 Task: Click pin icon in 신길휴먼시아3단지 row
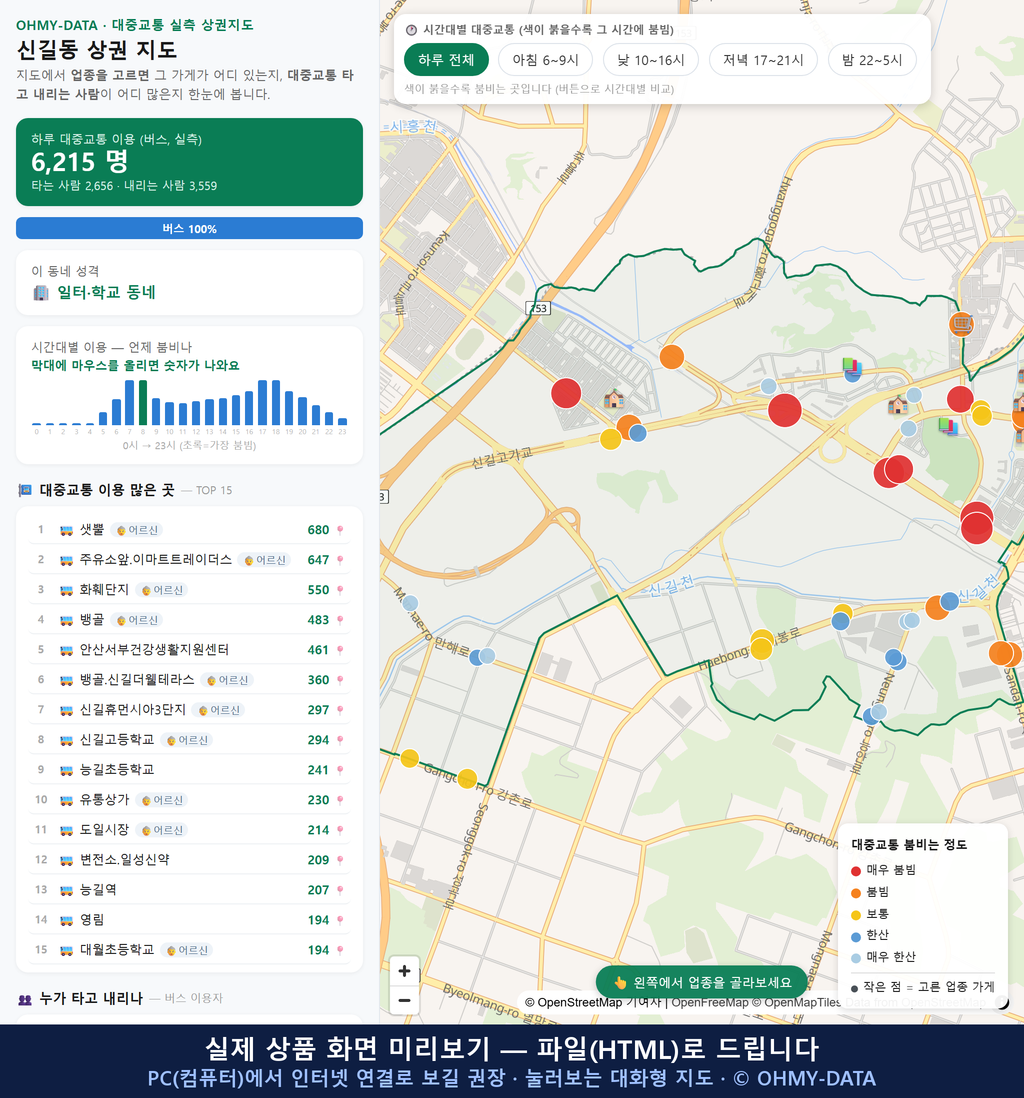[x=340, y=710]
